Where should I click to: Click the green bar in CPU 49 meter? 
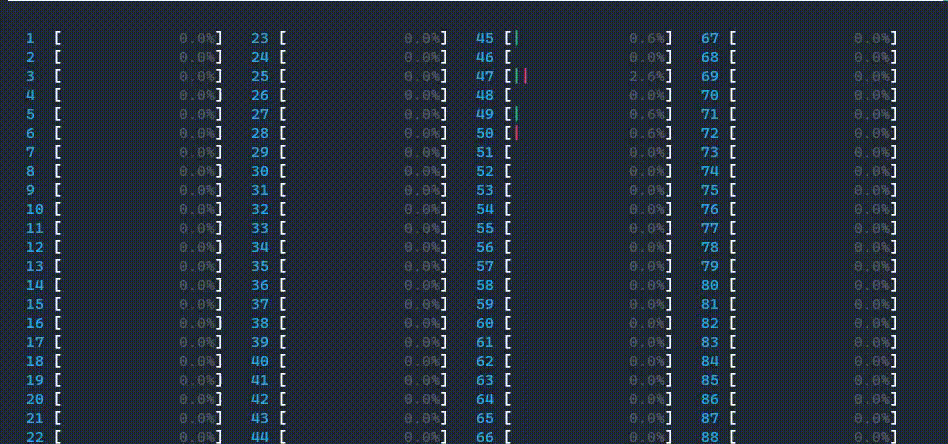[516, 114]
